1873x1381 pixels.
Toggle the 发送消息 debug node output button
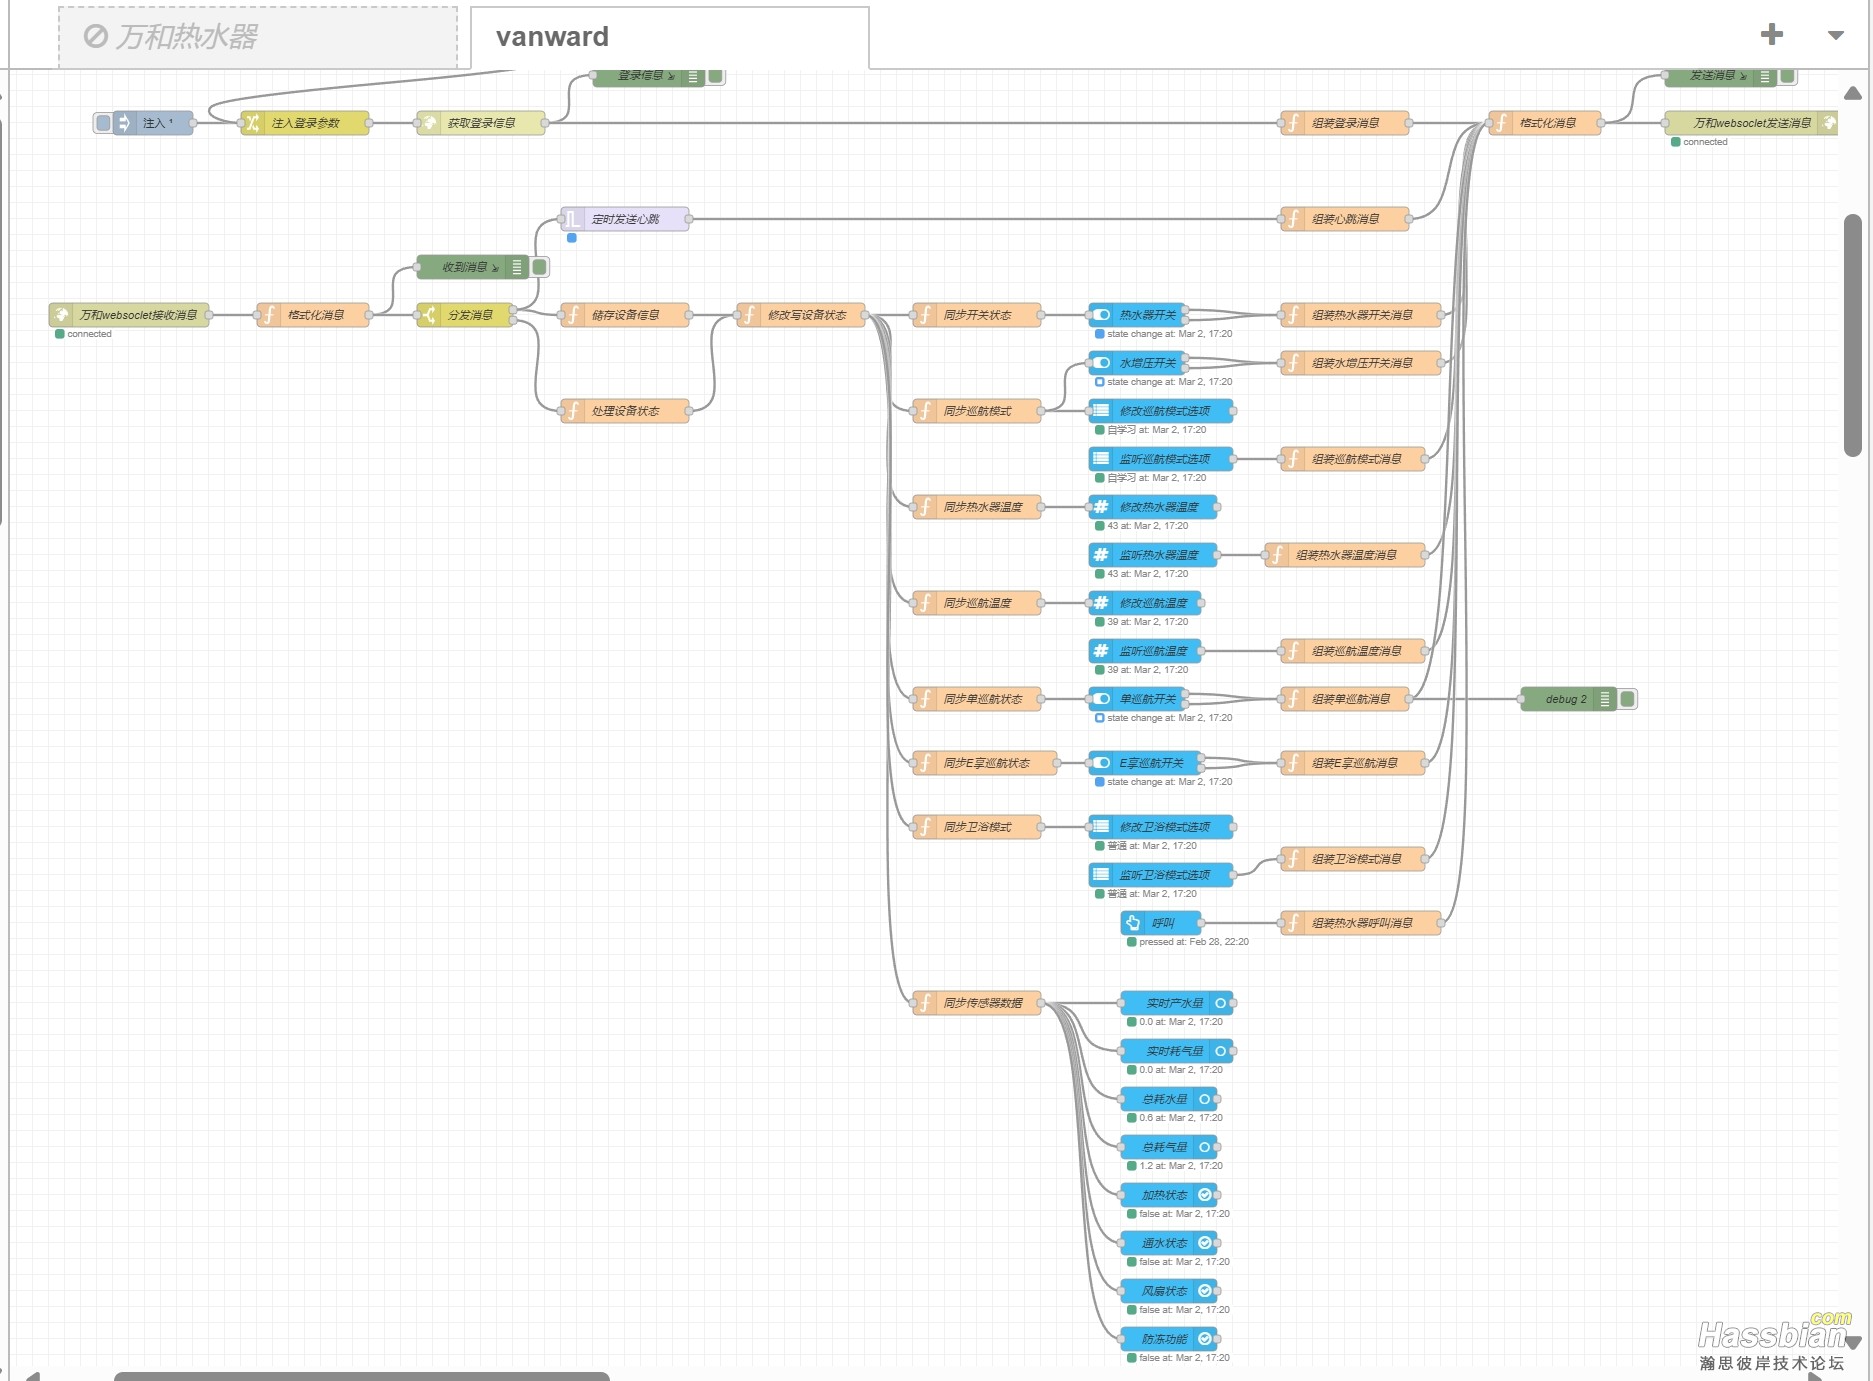click(x=1788, y=76)
